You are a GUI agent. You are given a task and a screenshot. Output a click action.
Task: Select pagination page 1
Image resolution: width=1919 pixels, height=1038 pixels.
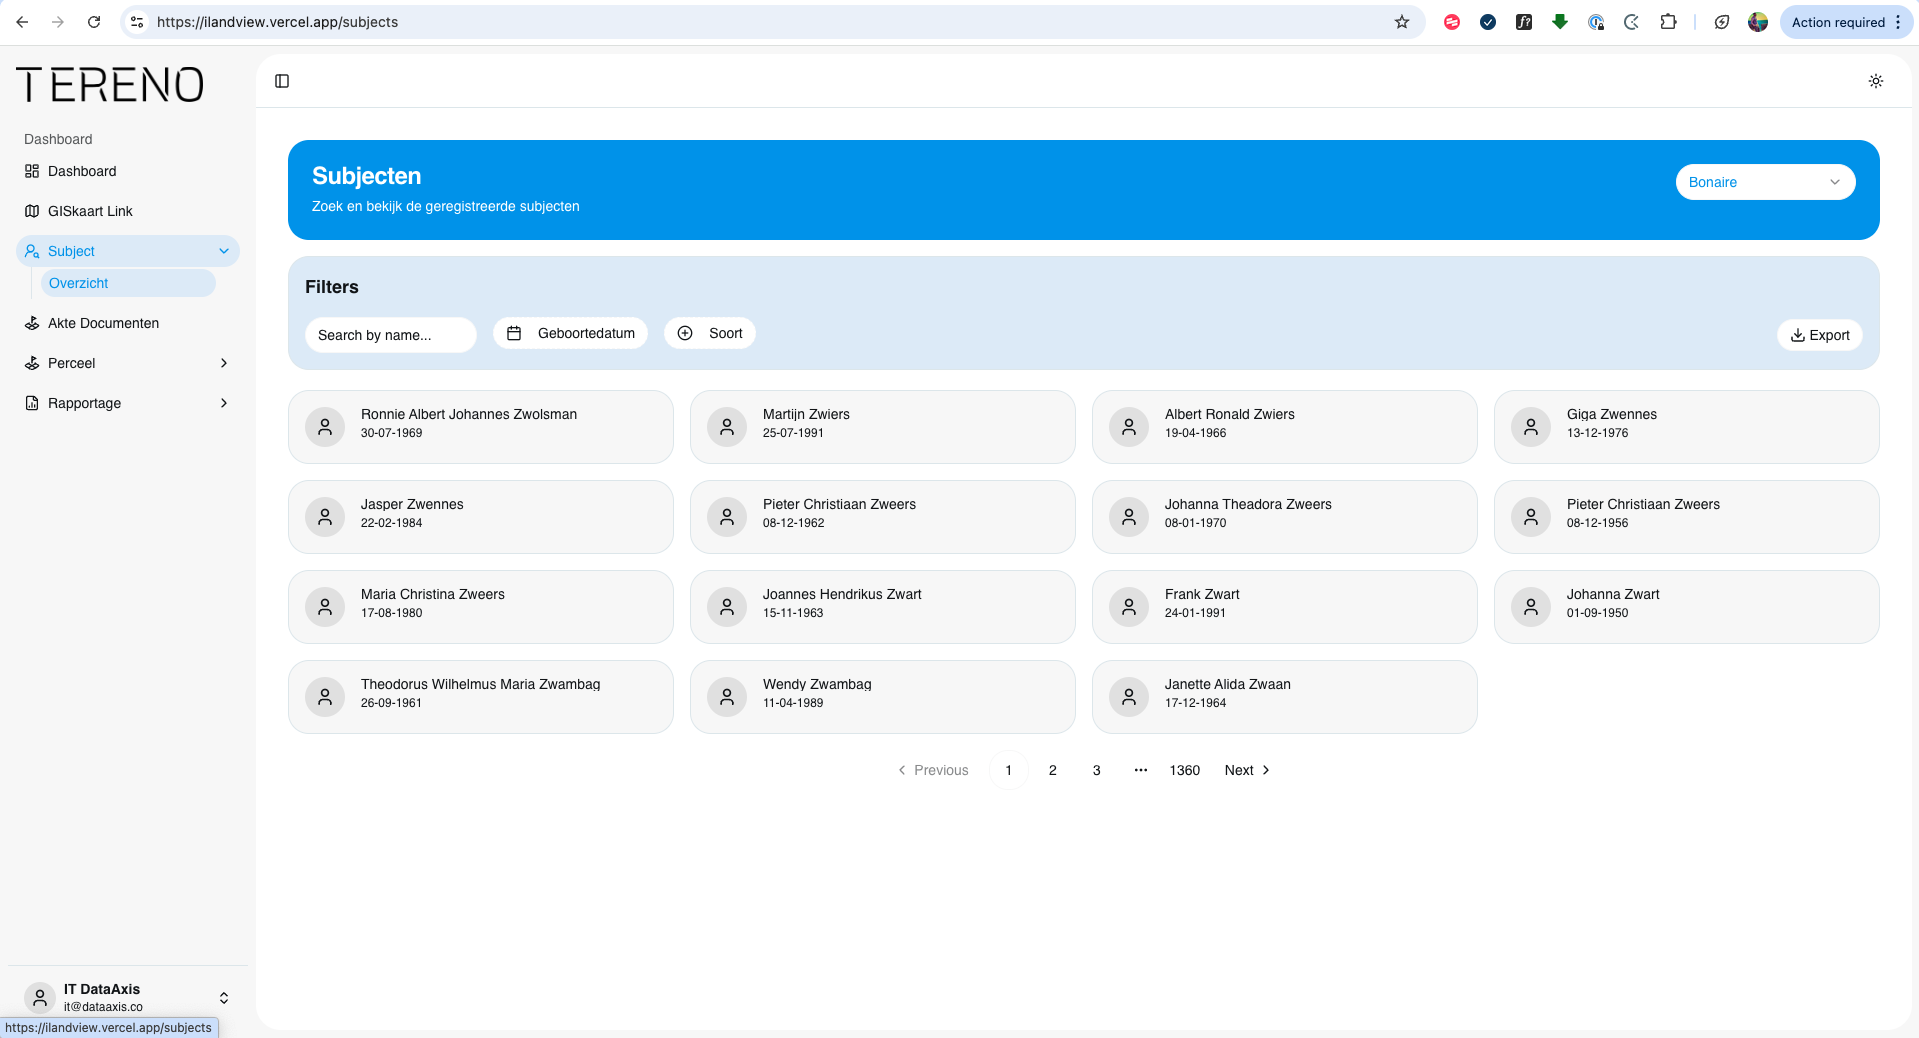point(1009,770)
